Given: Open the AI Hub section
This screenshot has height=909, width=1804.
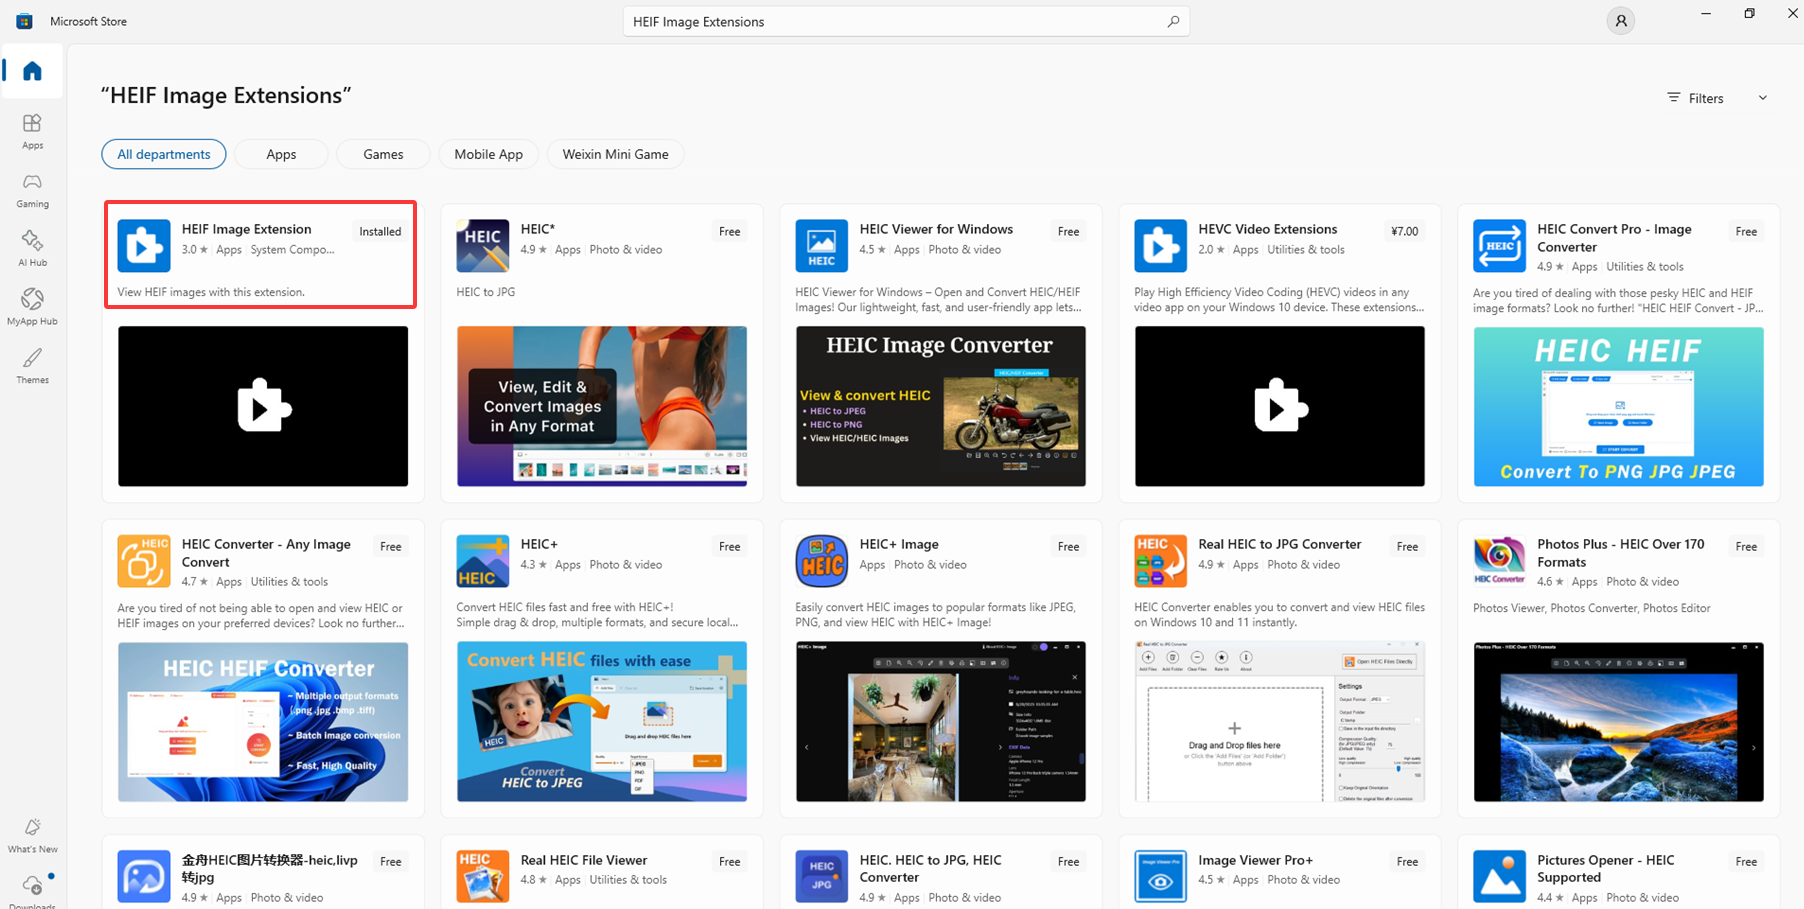Looking at the screenshot, I should point(32,248).
